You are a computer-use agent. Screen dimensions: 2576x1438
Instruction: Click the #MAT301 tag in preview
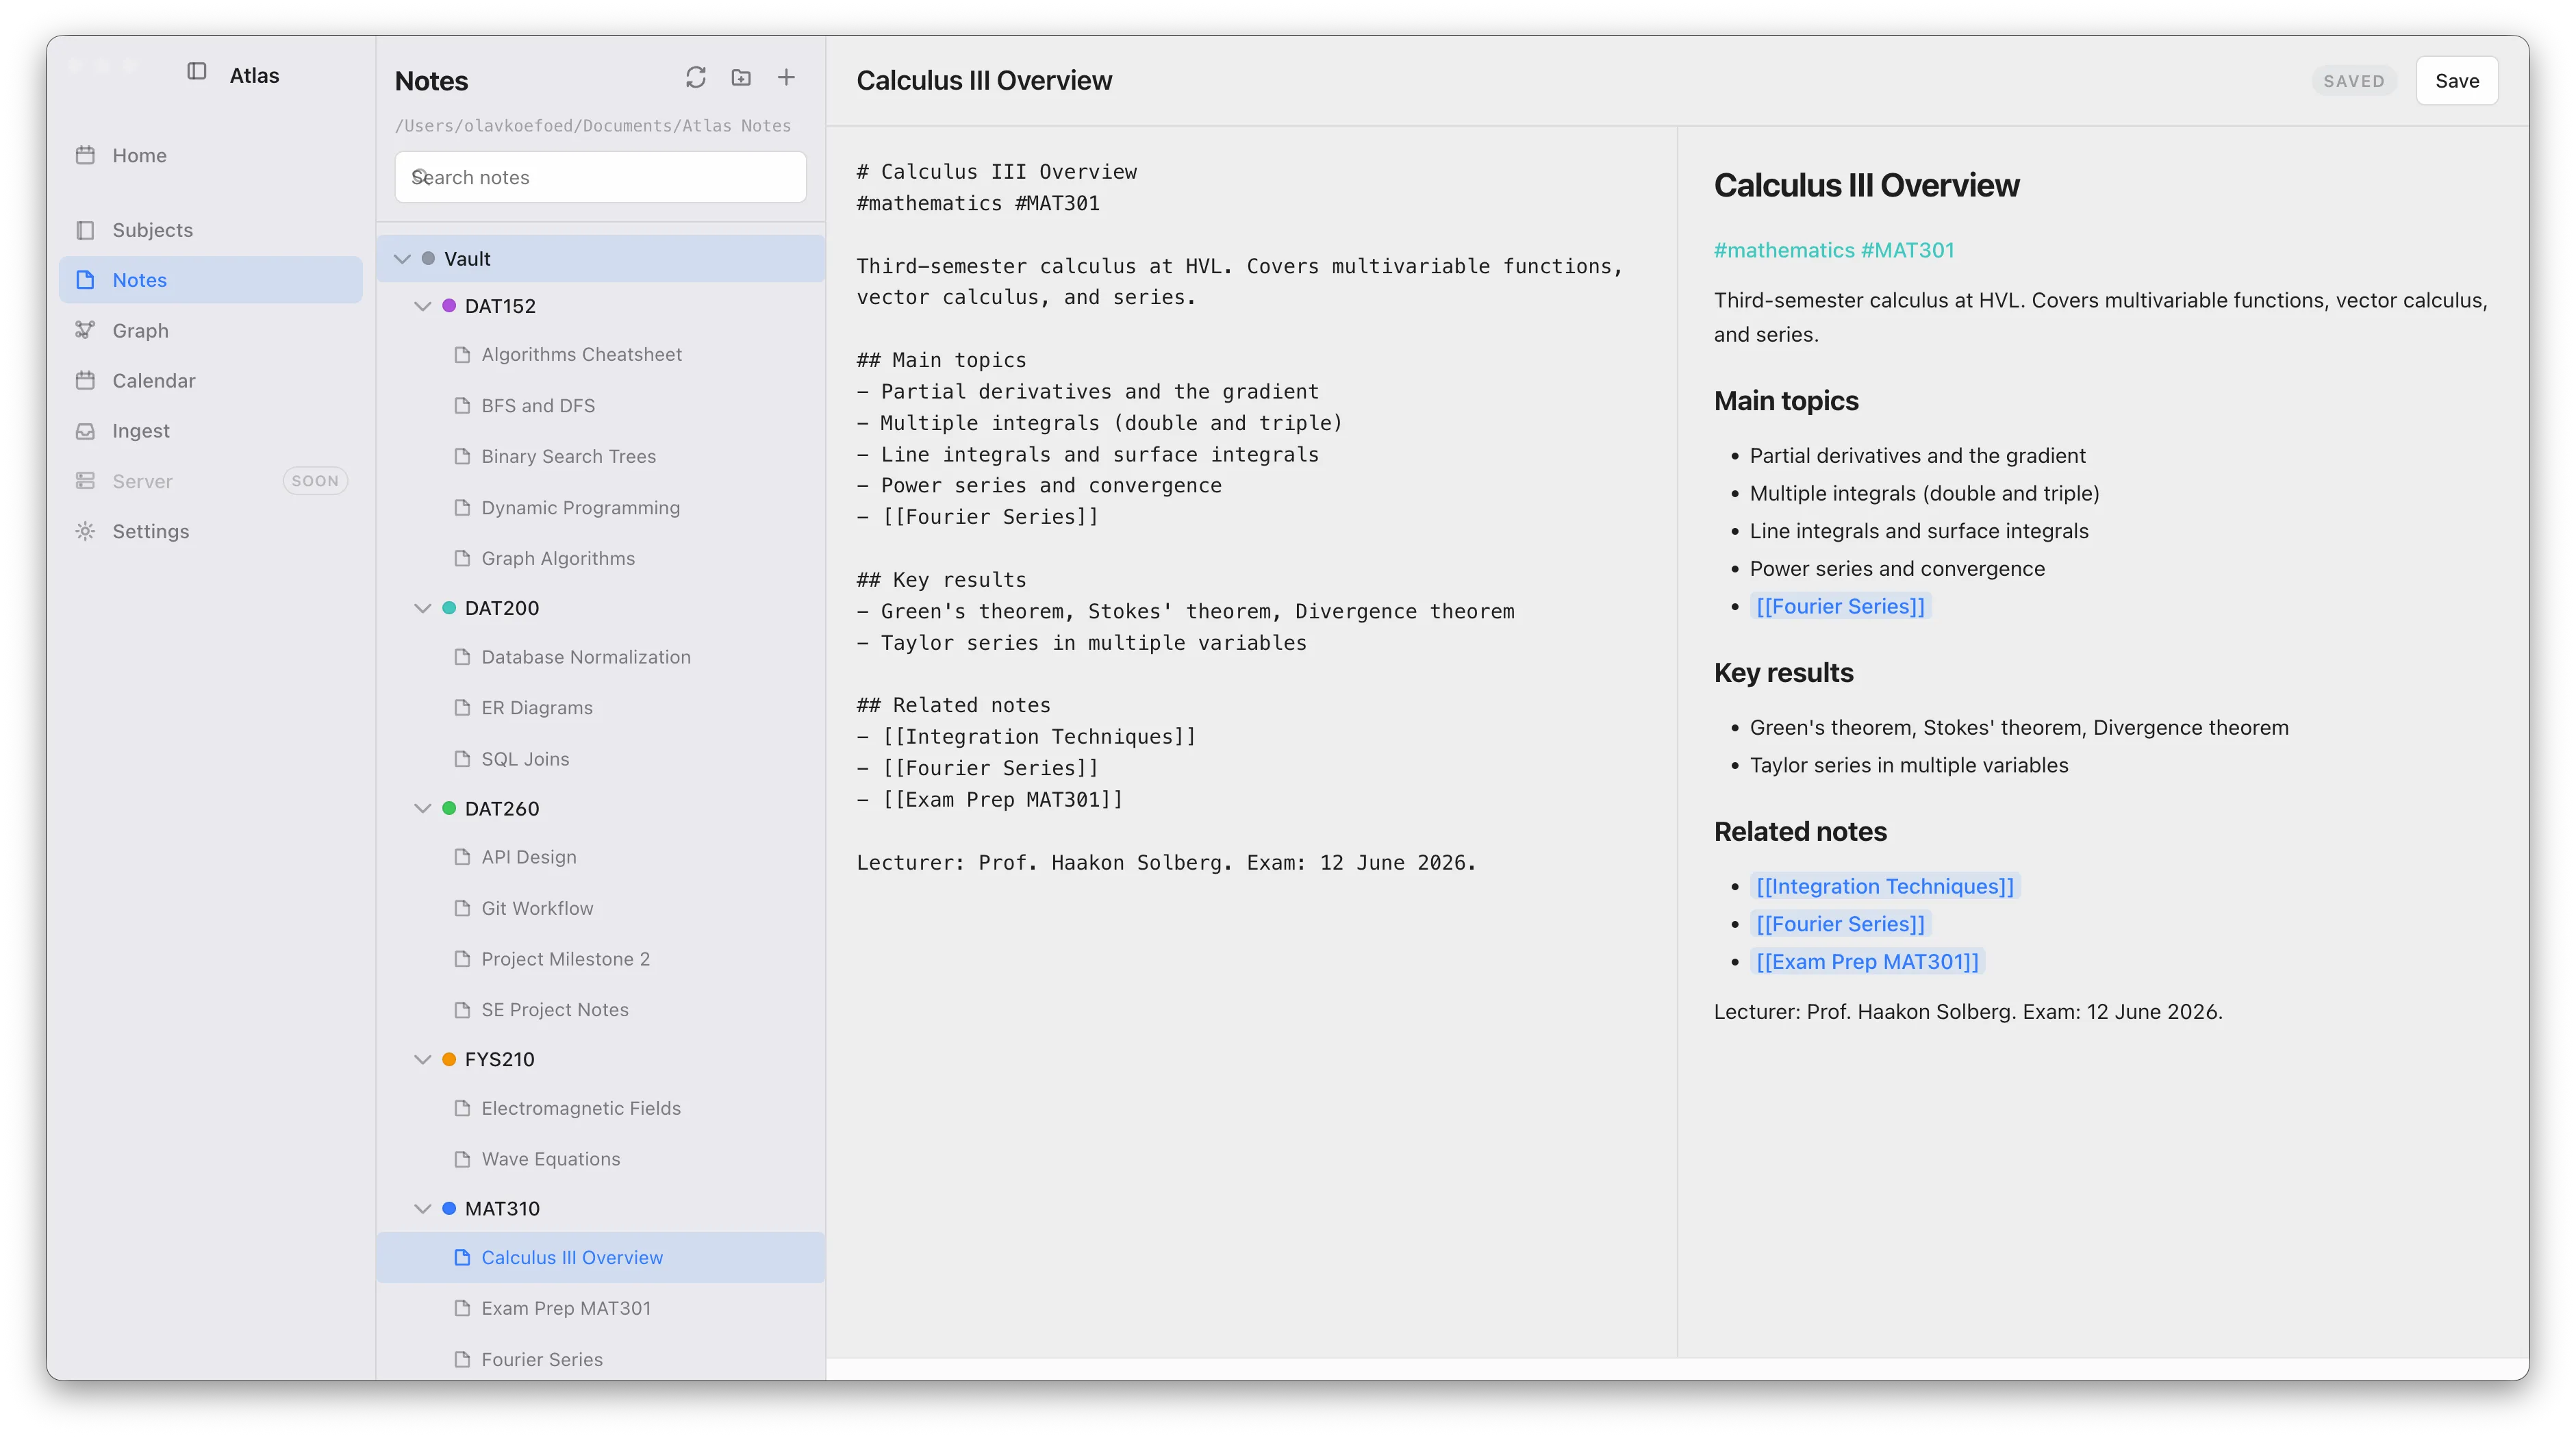pyautogui.click(x=1907, y=250)
